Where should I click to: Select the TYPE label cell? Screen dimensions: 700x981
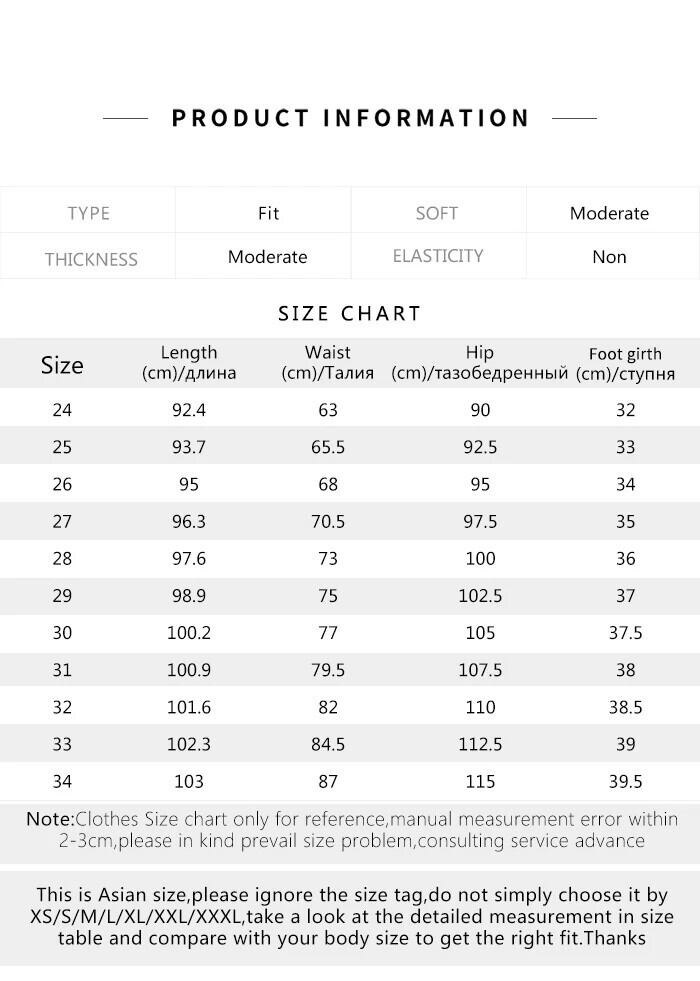click(x=88, y=213)
